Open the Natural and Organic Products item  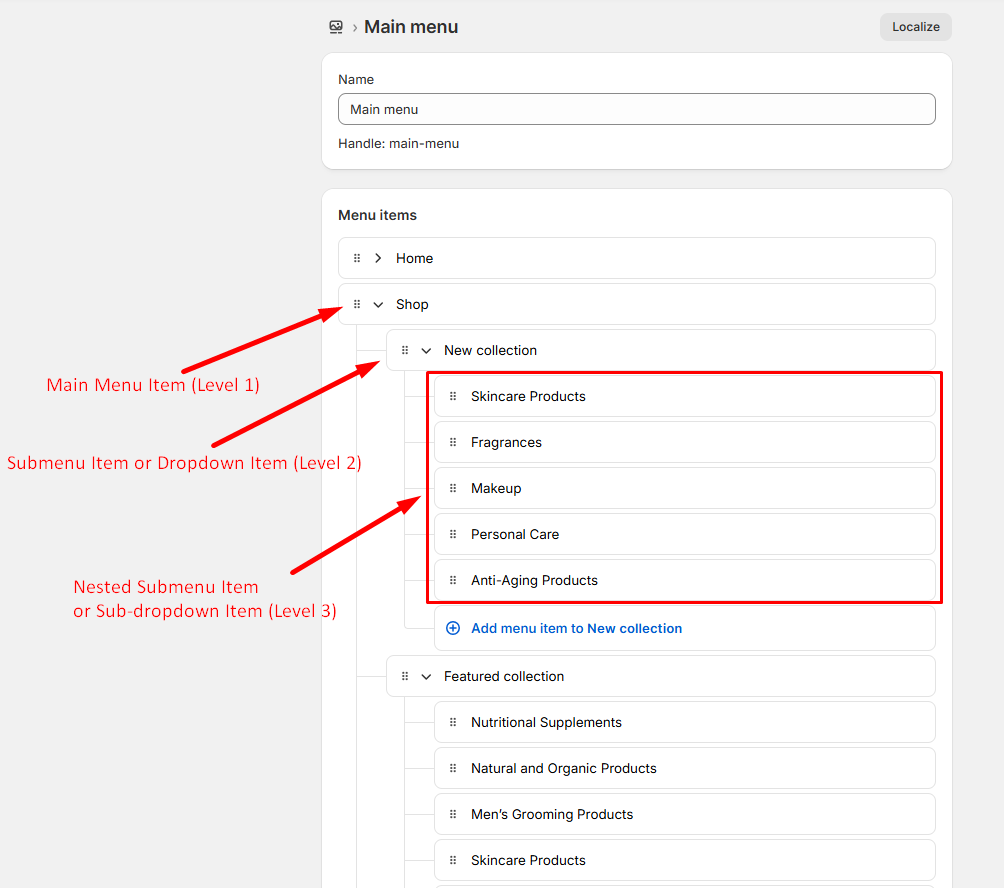684,768
